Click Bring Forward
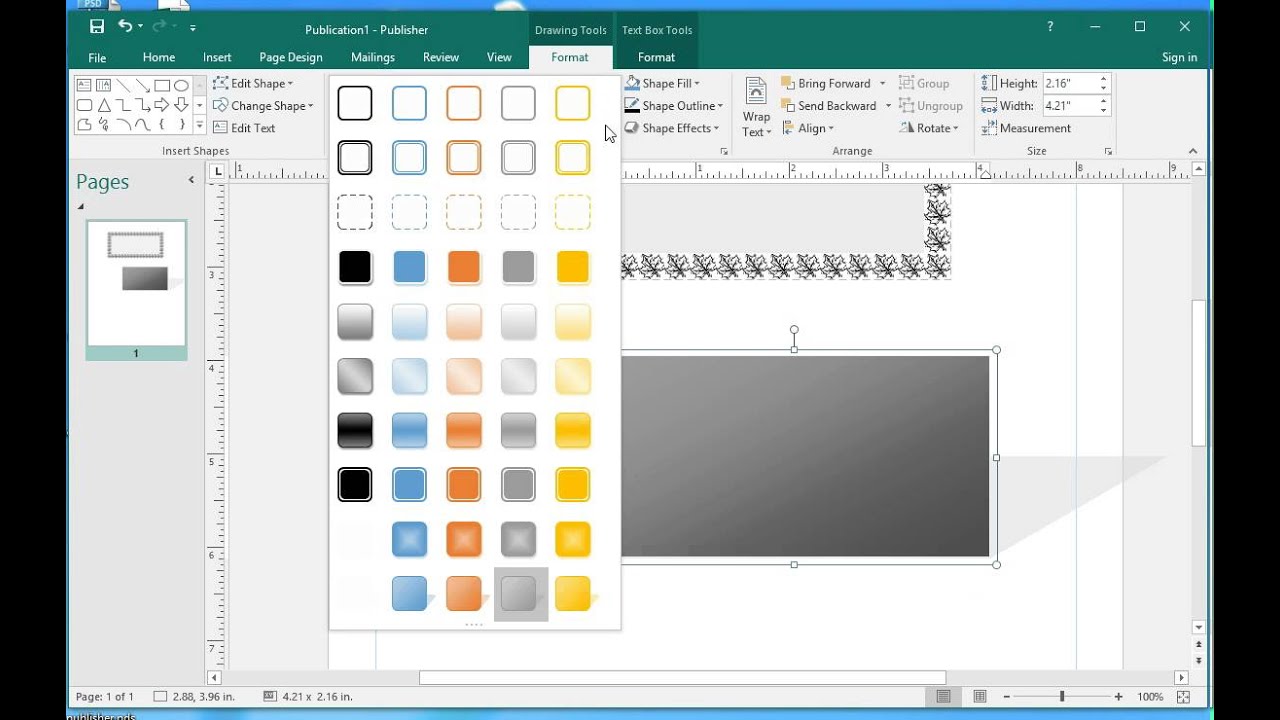Screen dimensions: 1280x720 tap(826, 84)
